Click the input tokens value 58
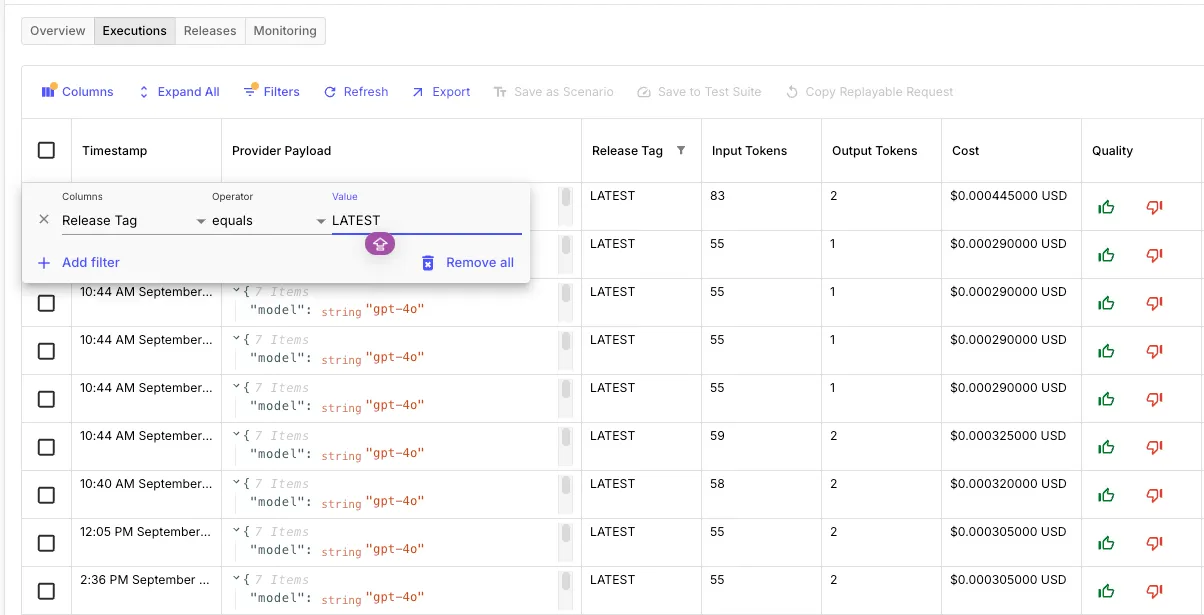The width and height of the screenshot is (1204, 615). coord(717,484)
